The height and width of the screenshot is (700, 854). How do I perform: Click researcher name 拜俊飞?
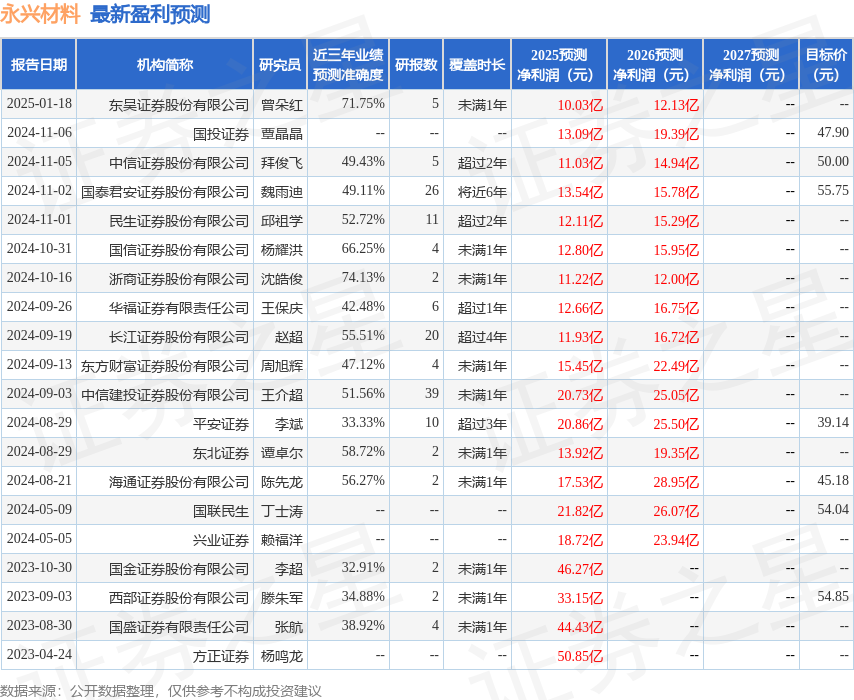point(282,162)
